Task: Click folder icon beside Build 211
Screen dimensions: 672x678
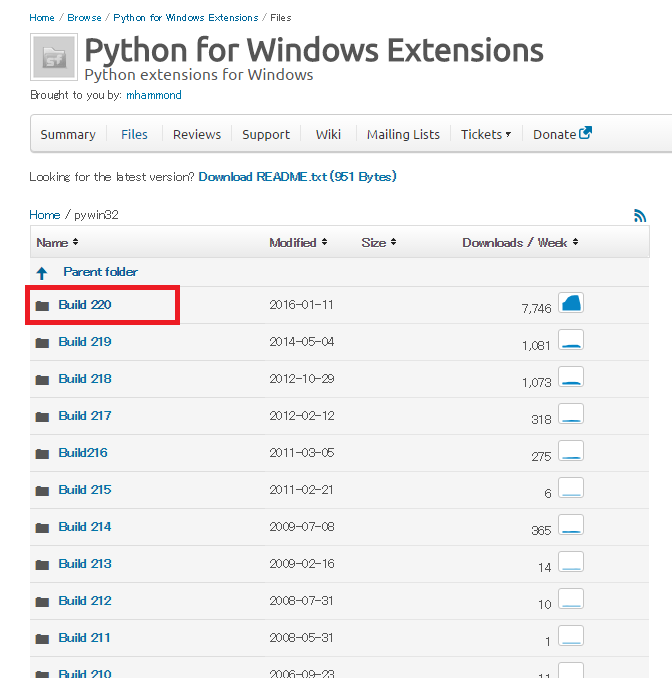Action: click(x=42, y=639)
